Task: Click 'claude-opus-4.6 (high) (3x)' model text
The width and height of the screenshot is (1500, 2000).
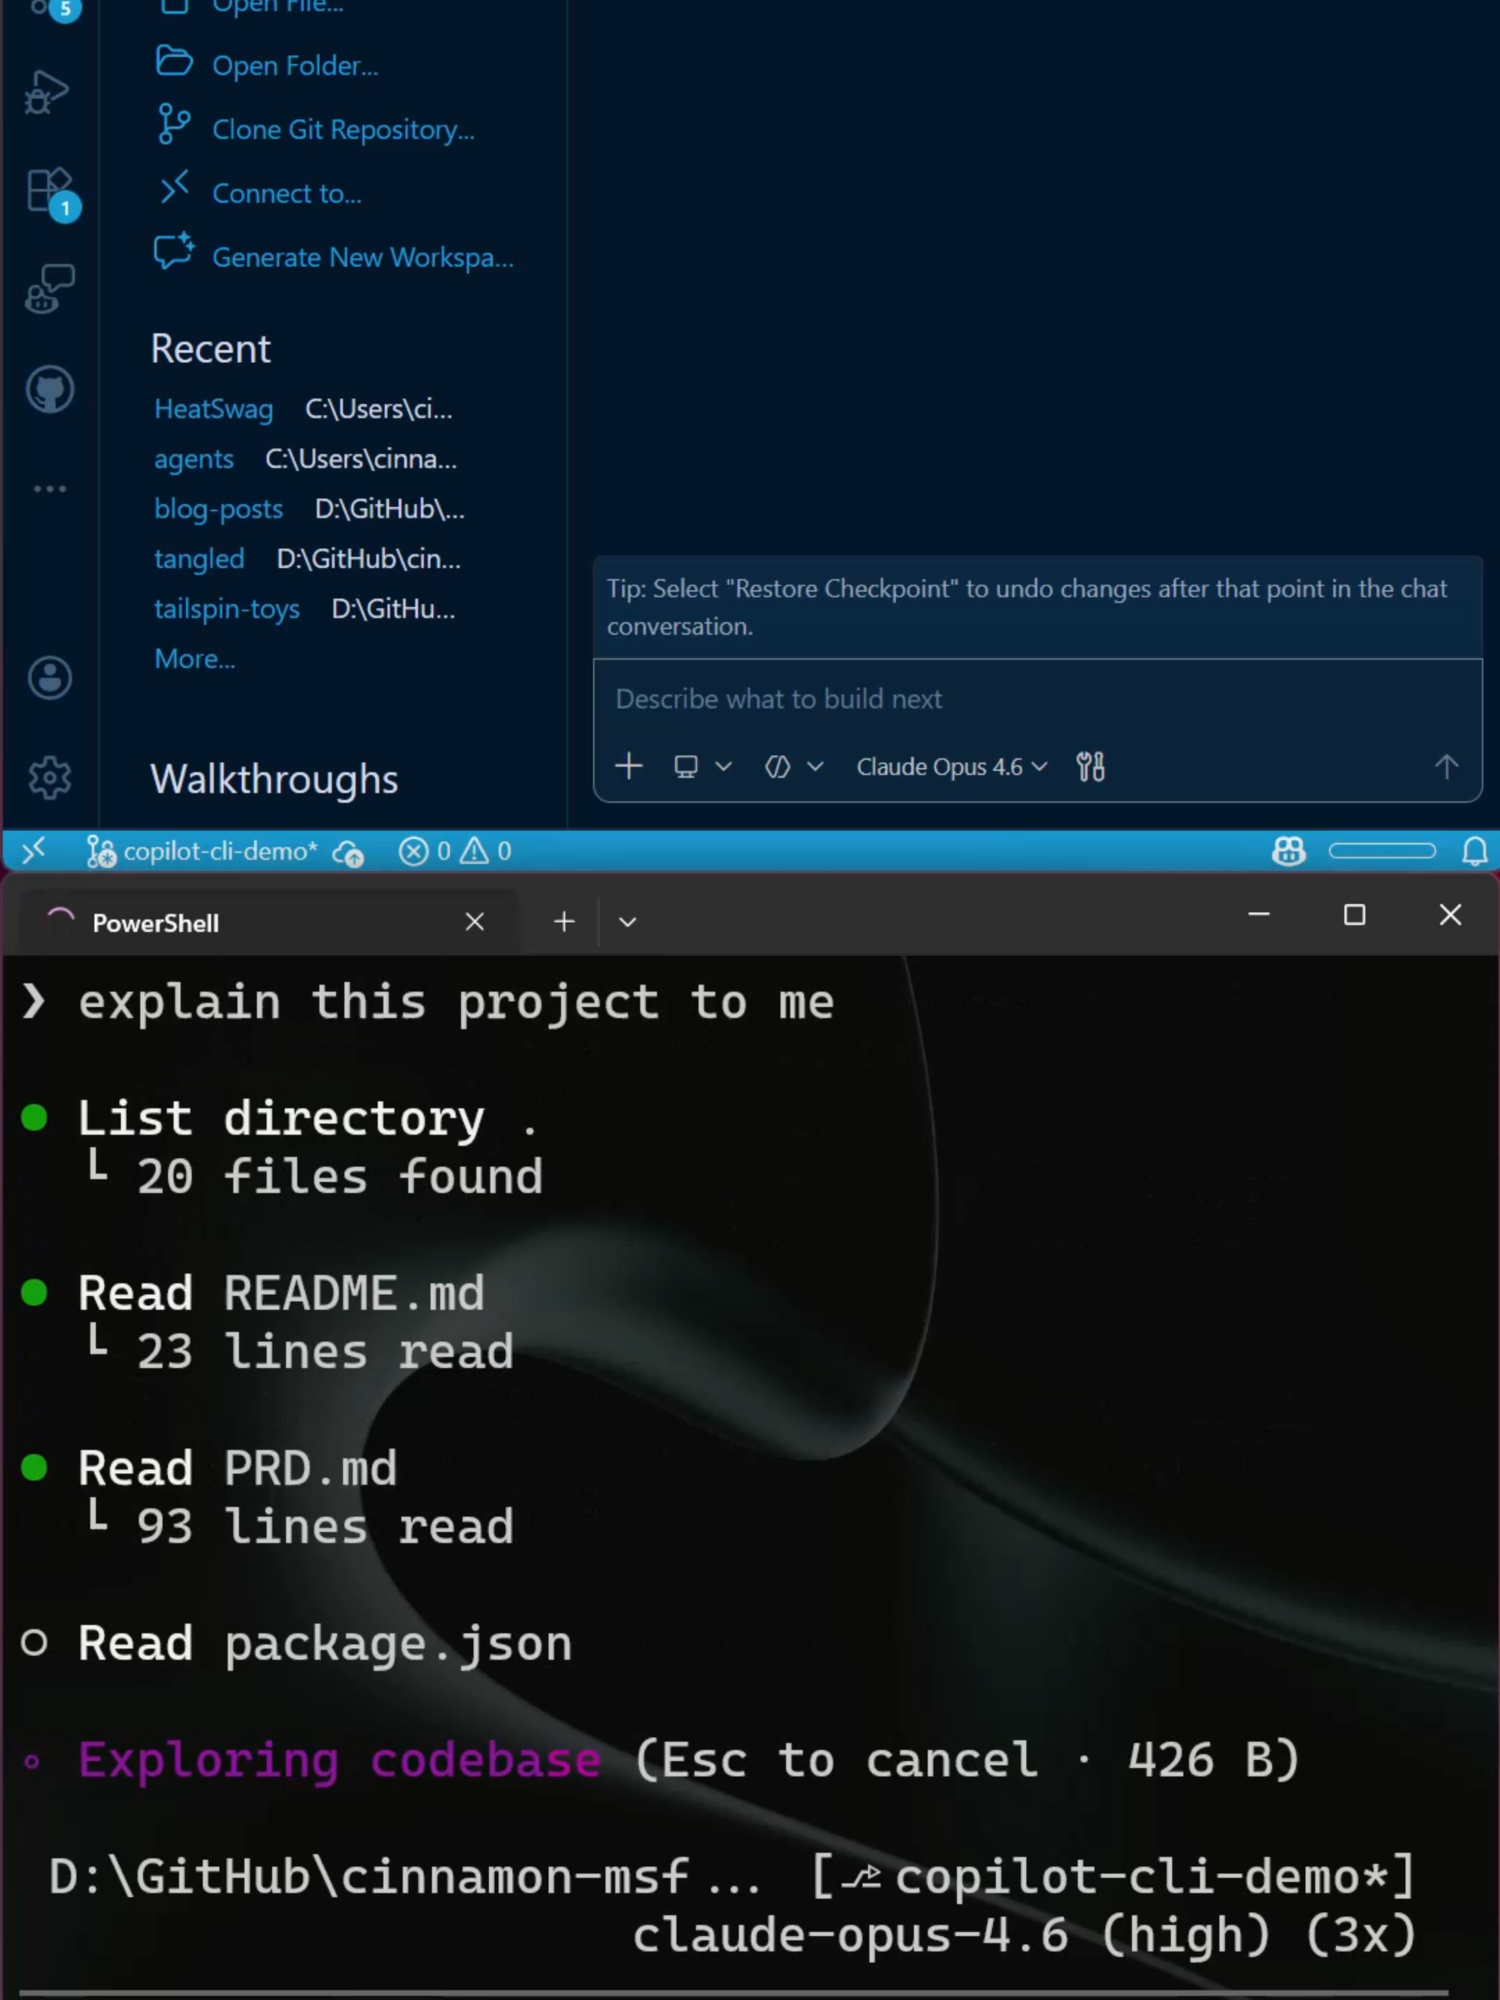Action: pyautogui.click(x=1025, y=1936)
